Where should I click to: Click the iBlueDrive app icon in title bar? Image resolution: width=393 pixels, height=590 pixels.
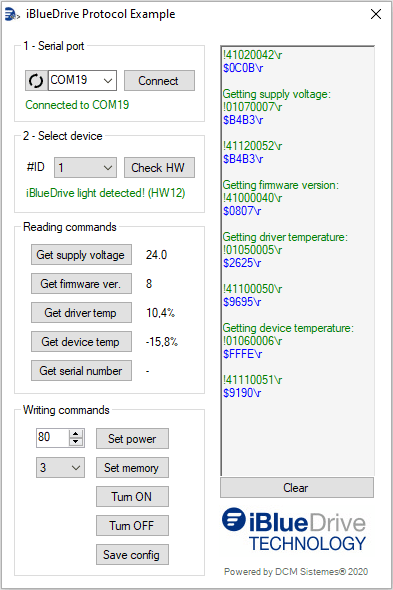click(x=12, y=15)
